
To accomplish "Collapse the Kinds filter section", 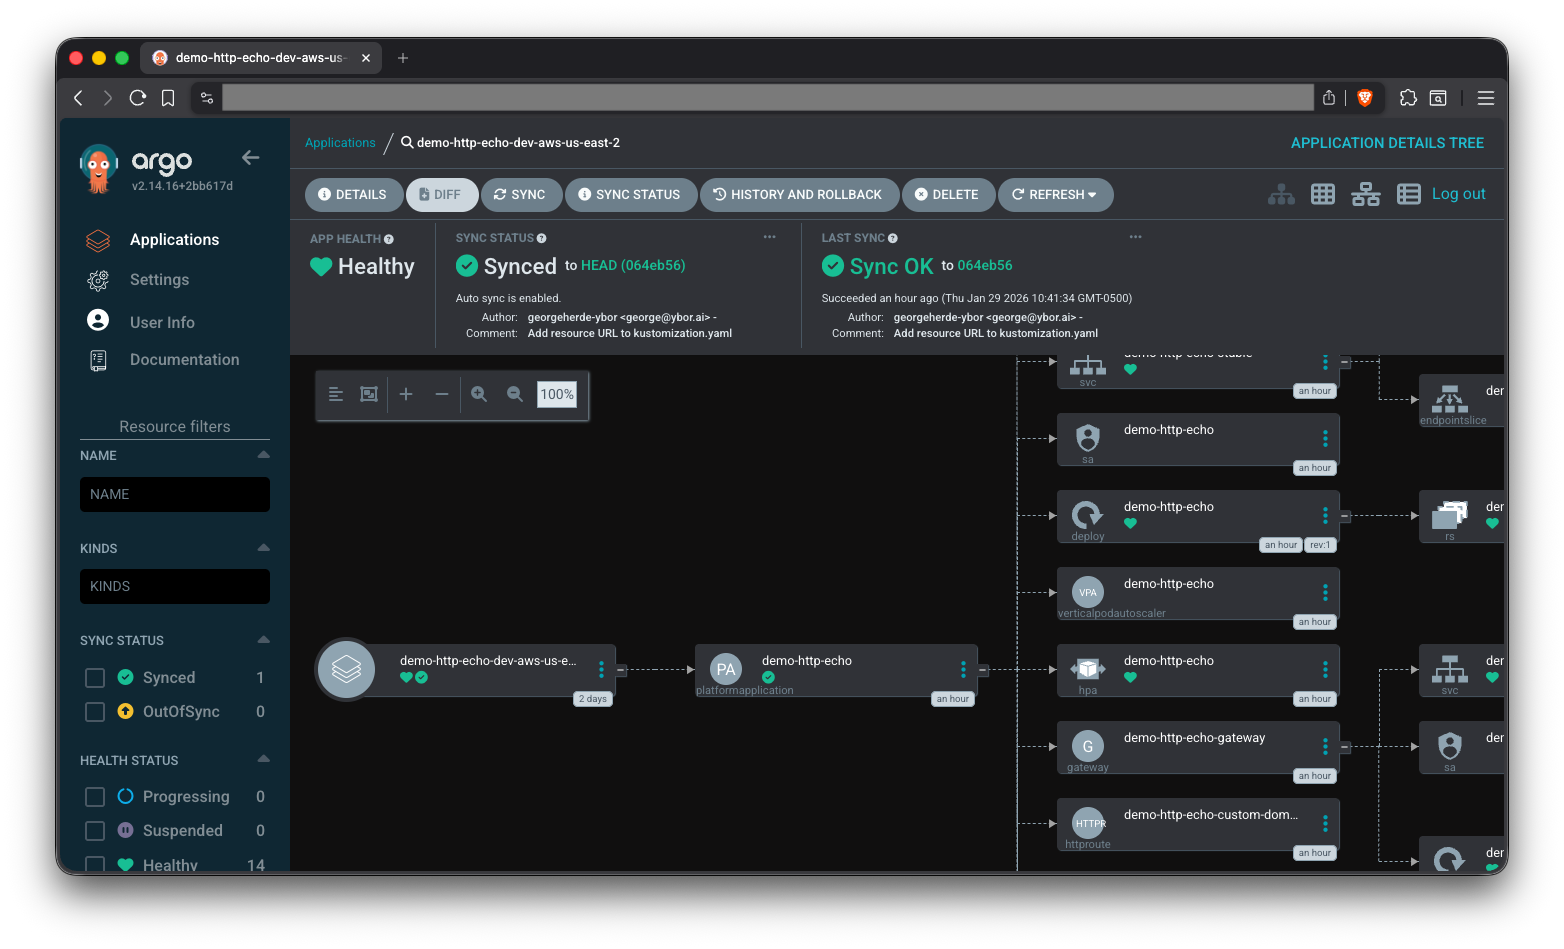I will 263,548.
